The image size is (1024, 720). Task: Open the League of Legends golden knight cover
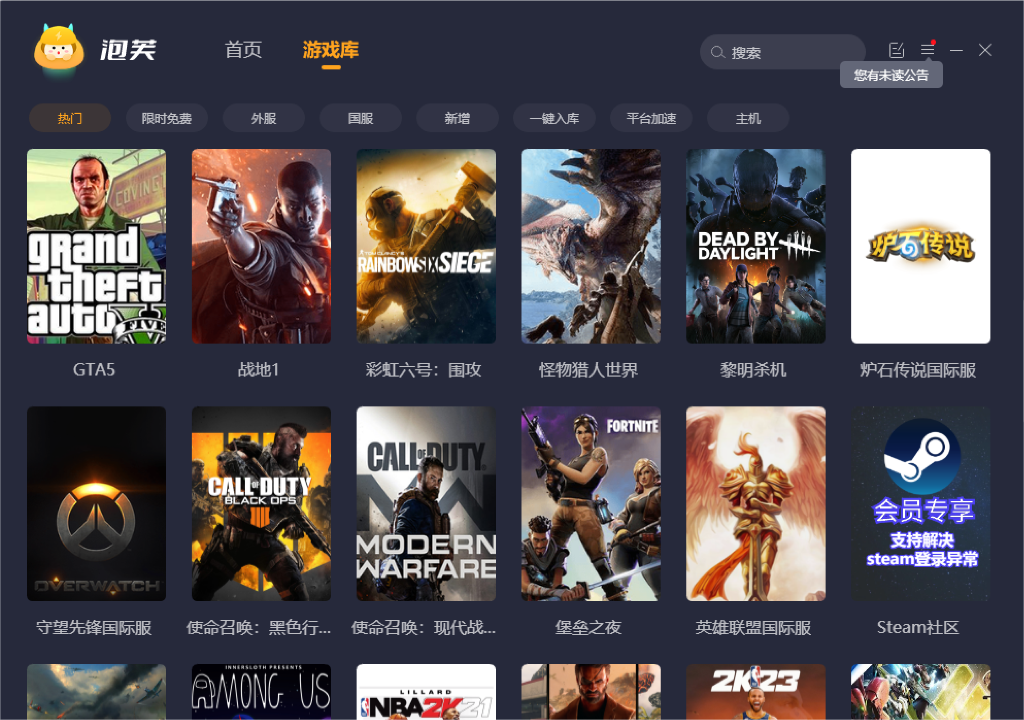pos(756,504)
